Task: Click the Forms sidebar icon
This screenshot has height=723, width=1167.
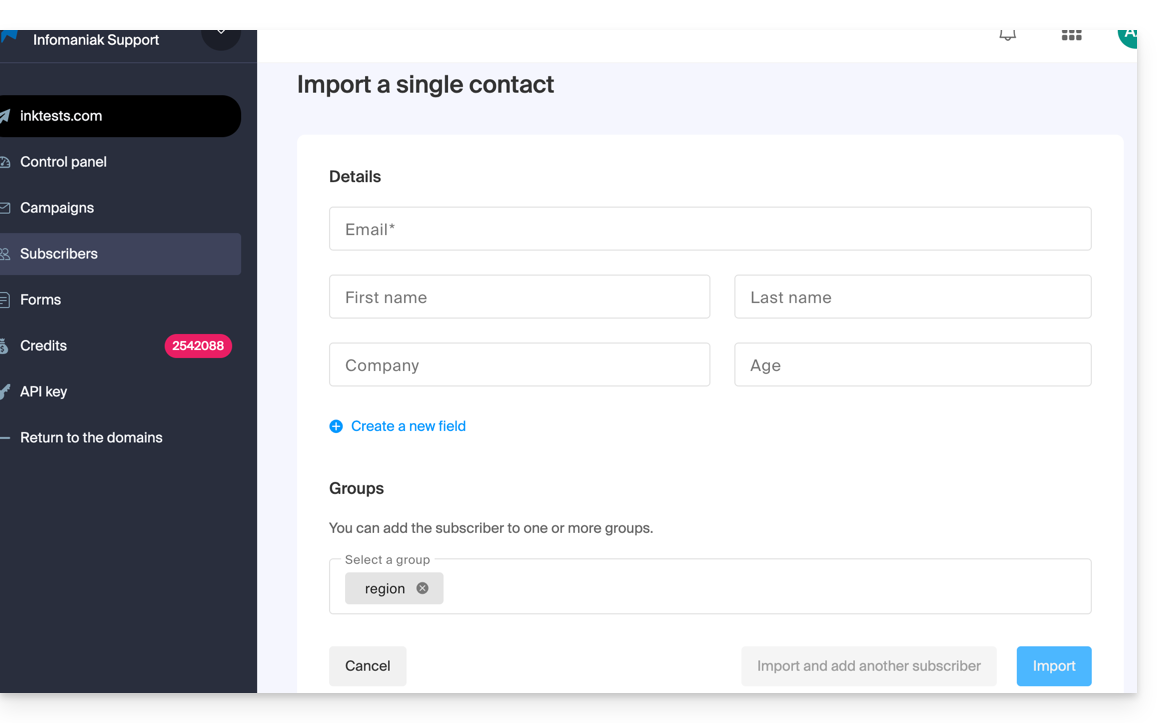Action: (5, 300)
